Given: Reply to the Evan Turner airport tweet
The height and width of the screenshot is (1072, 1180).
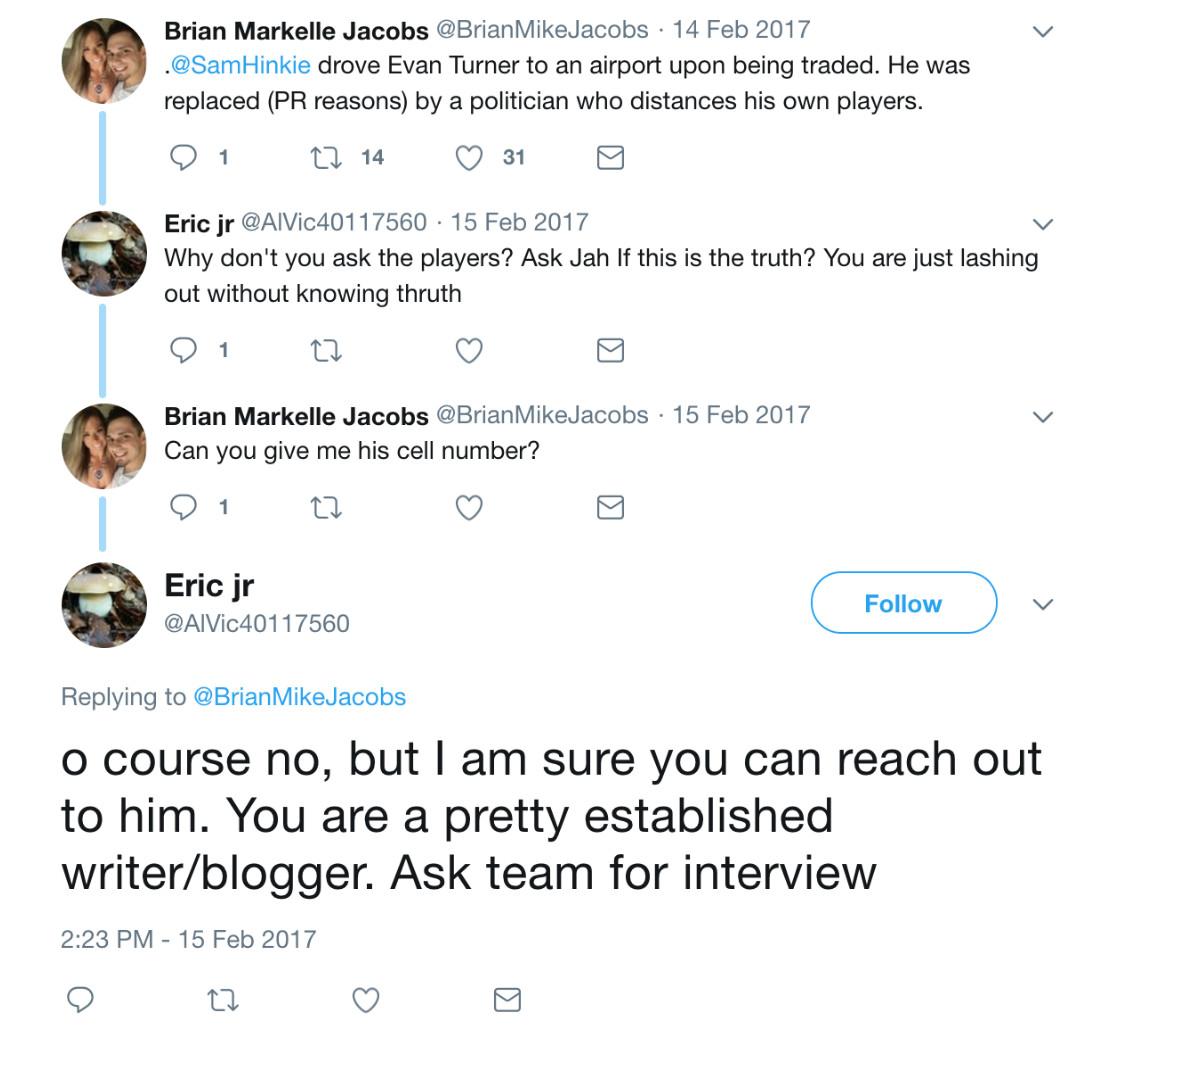Looking at the screenshot, I should [x=184, y=157].
